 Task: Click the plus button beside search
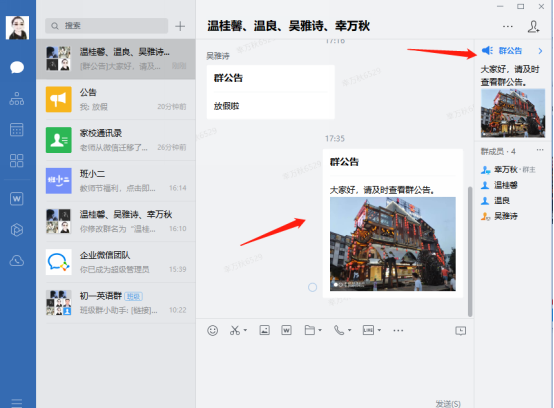pos(180,26)
